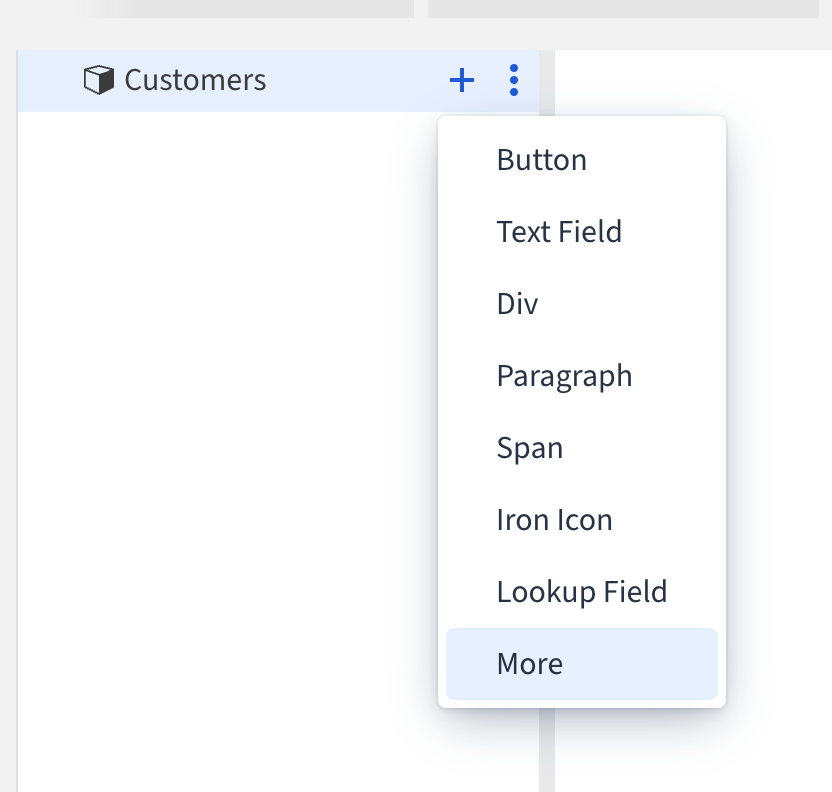Screen dimensions: 832x792
Task: Select the Customers component title
Action: click(x=194, y=80)
